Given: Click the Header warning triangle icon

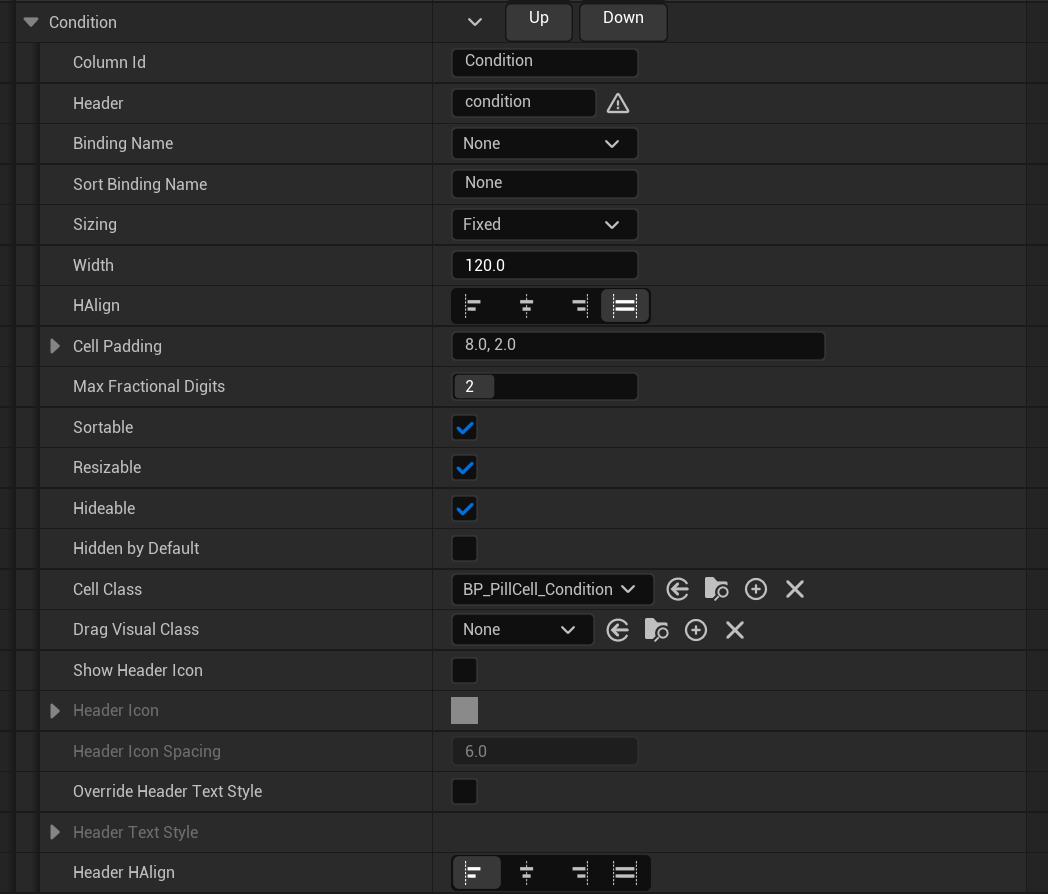Looking at the screenshot, I should pos(618,104).
